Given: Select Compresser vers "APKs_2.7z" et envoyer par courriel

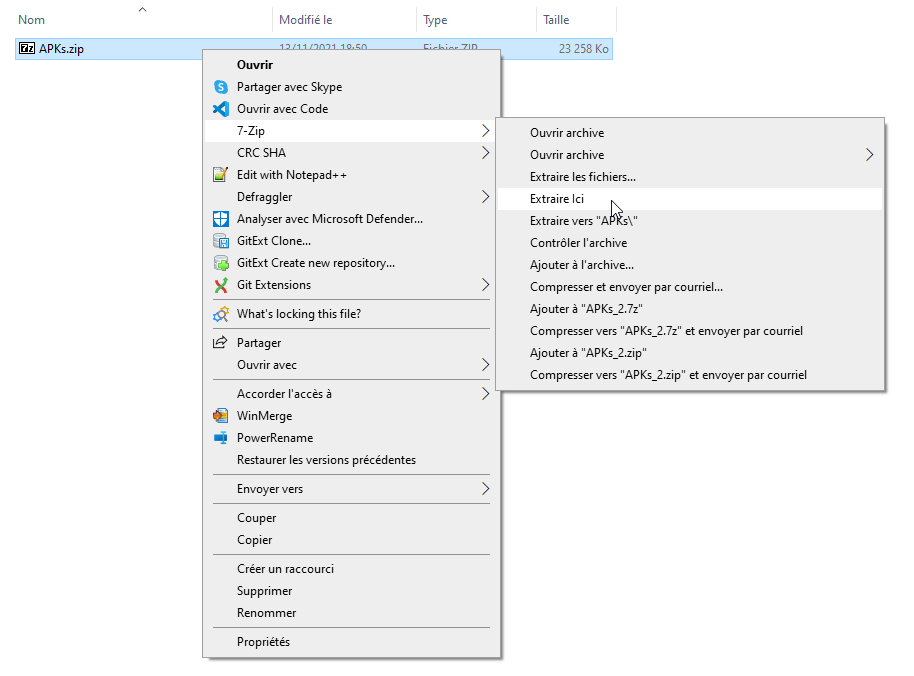Looking at the screenshot, I should coord(690,331).
